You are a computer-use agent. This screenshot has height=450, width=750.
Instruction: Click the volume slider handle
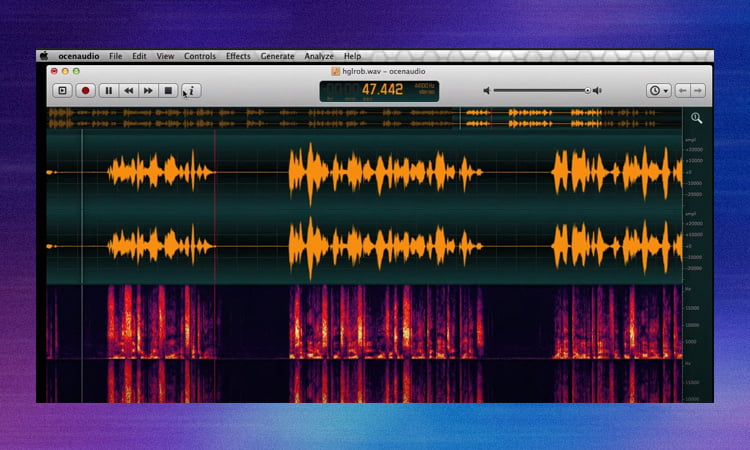(x=587, y=90)
